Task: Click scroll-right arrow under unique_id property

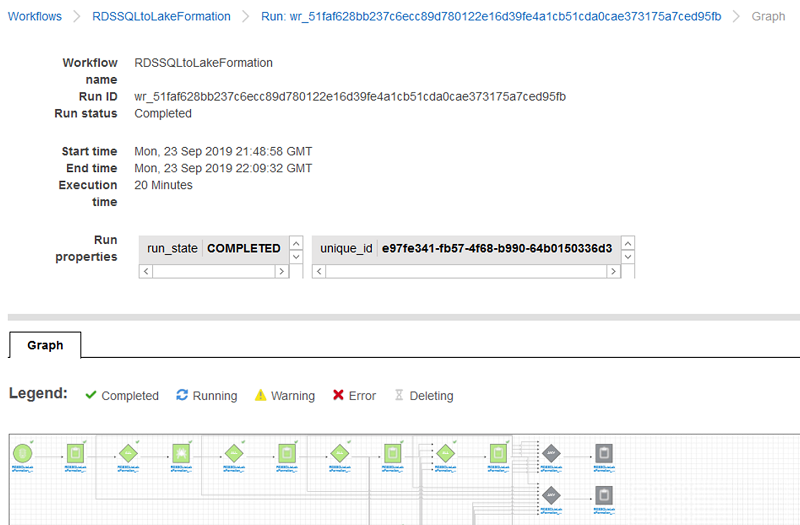Action: (613, 271)
